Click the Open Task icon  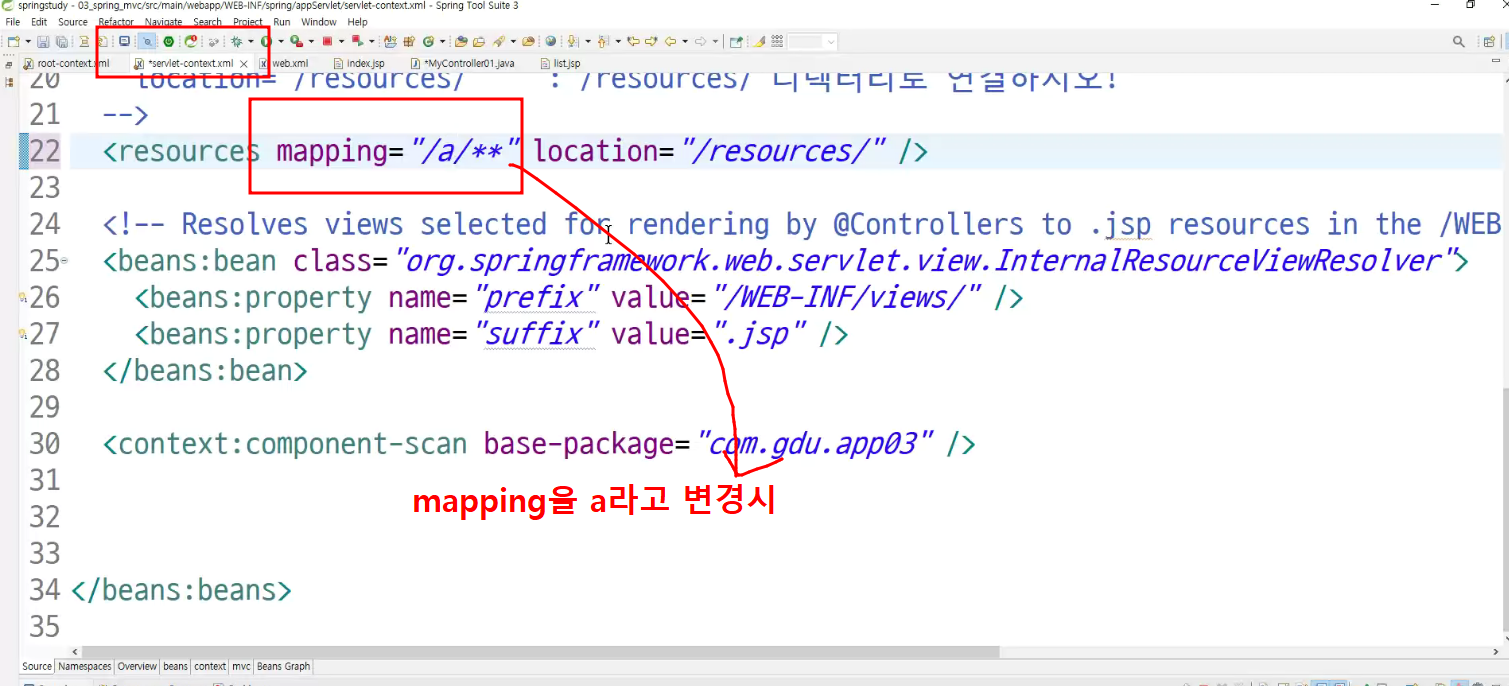(x=479, y=41)
